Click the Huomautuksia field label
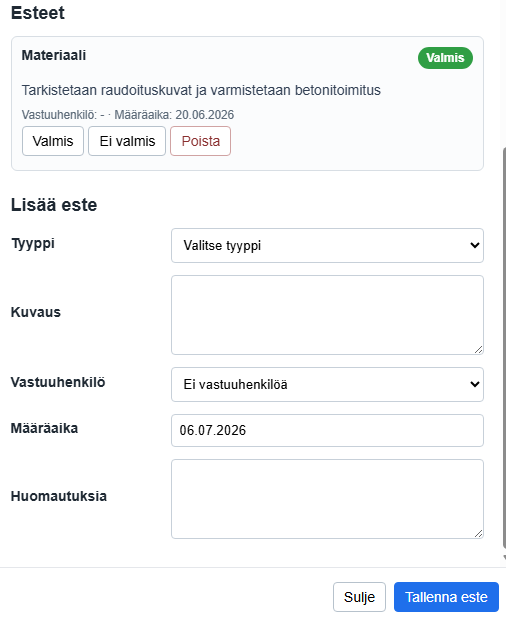The height and width of the screenshot is (622, 506). pyautogui.click(x=59, y=496)
